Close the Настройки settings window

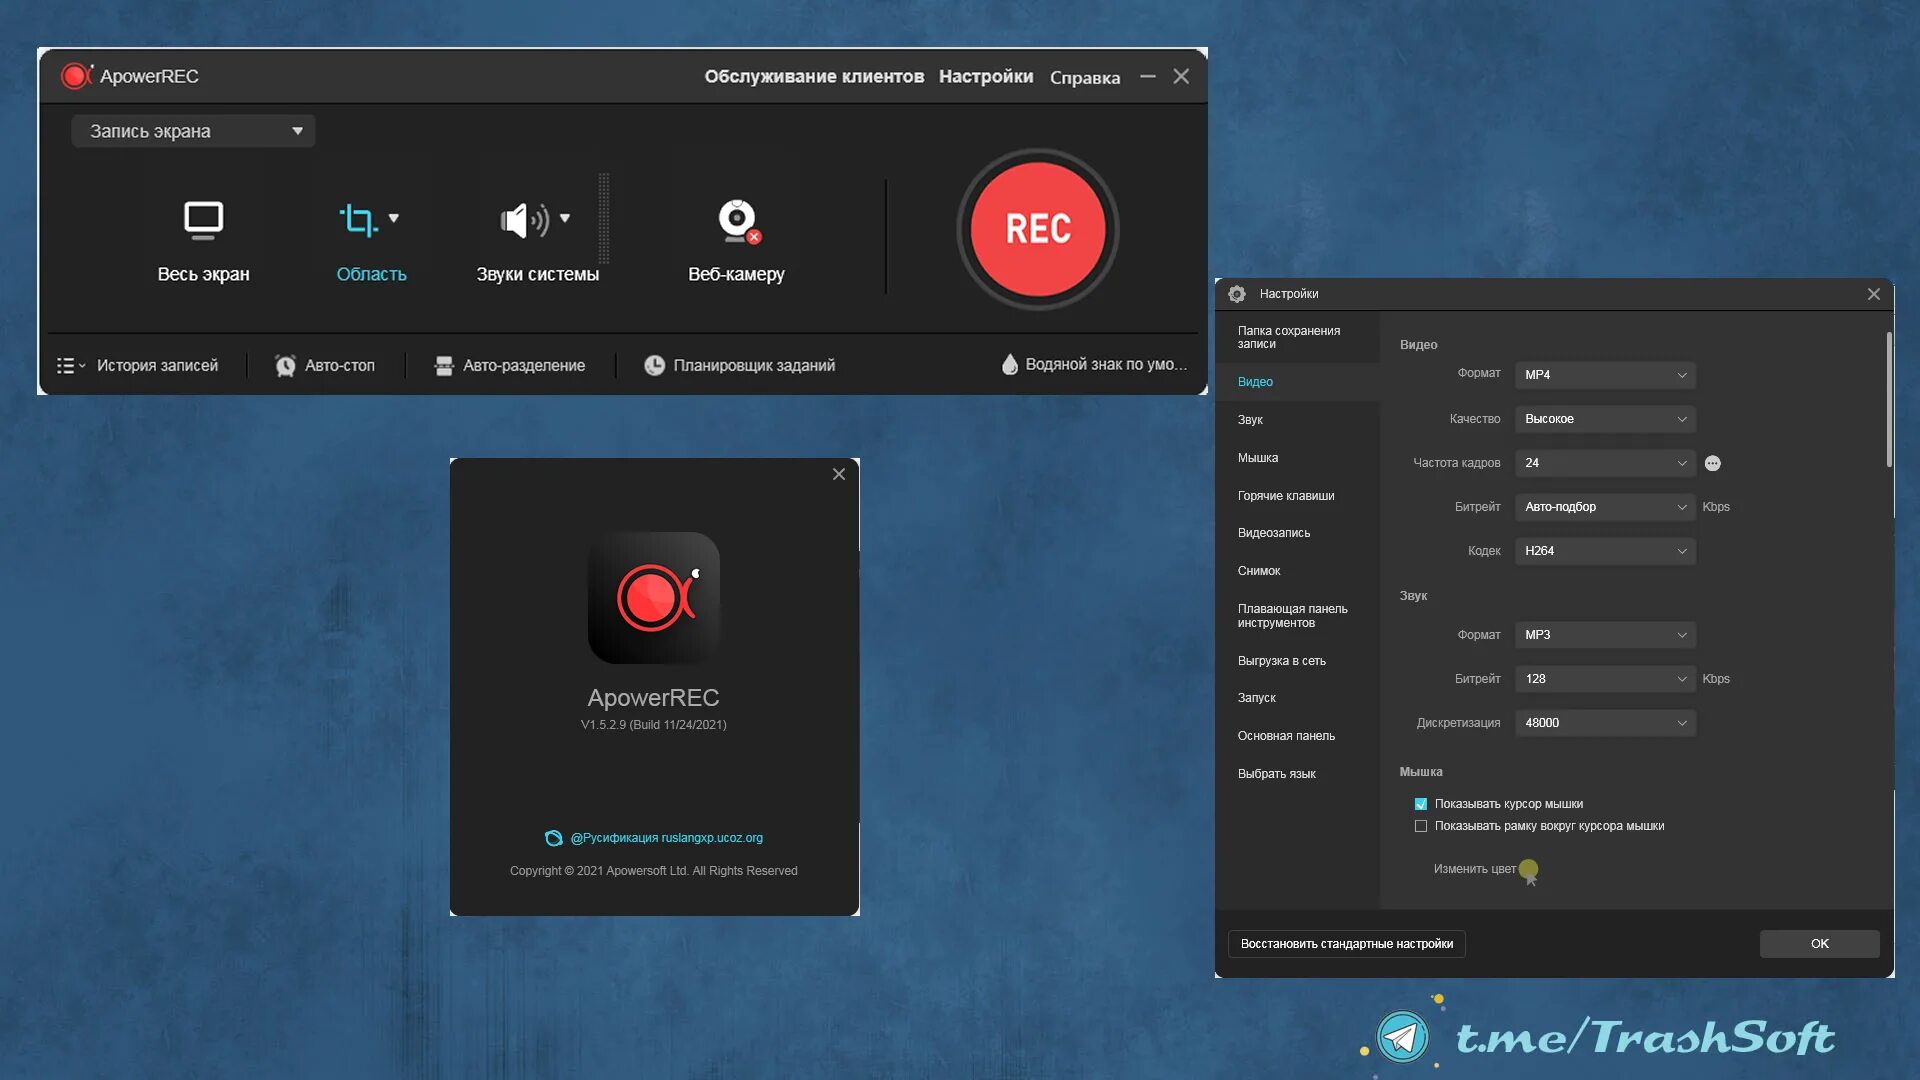(x=1874, y=294)
